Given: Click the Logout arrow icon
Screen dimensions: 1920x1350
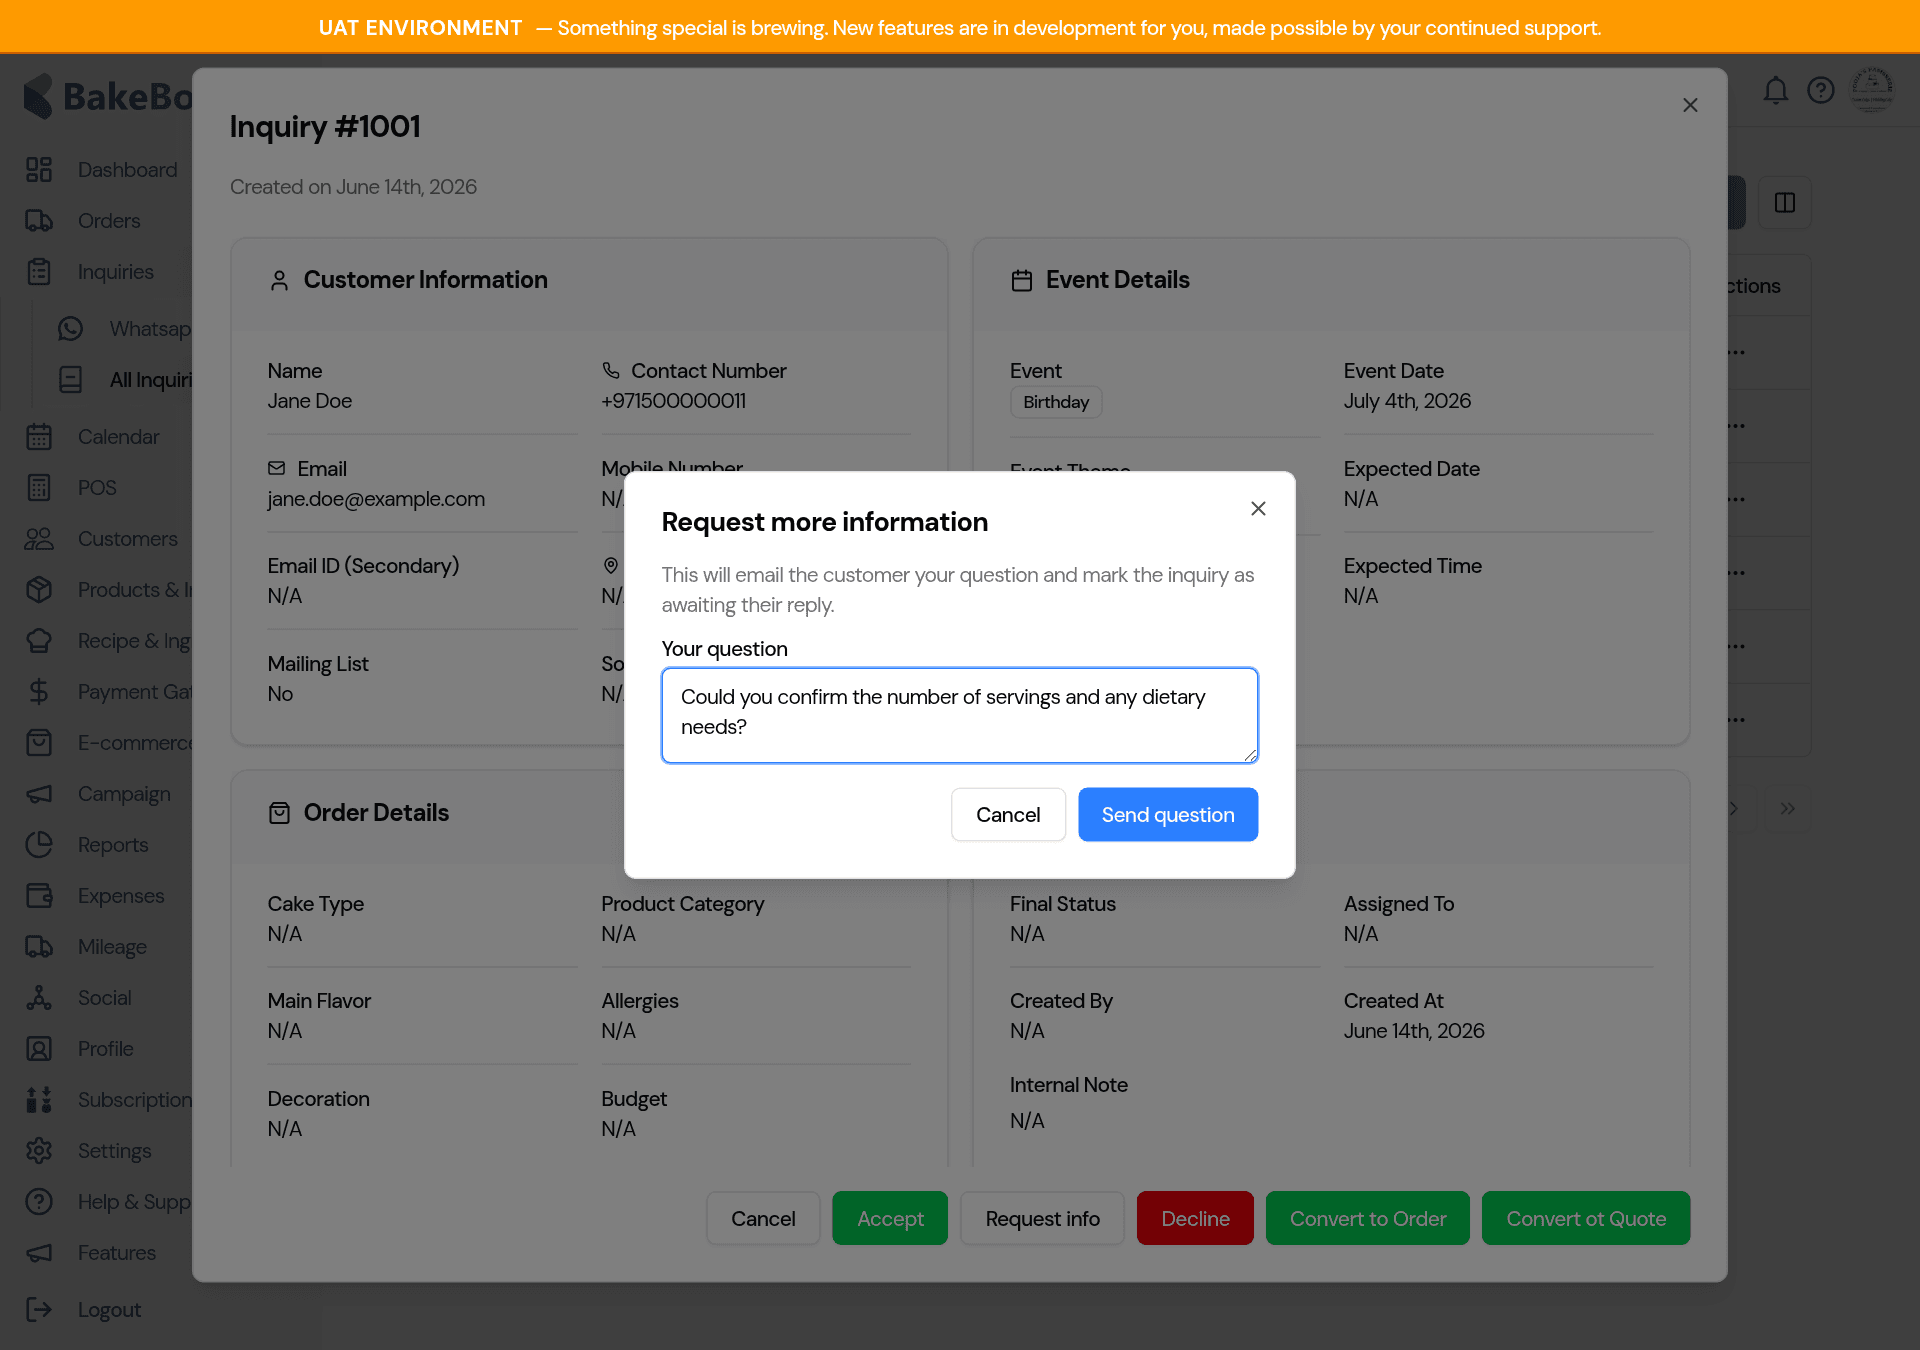Looking at the screenshot, I should click(39, 1310).
